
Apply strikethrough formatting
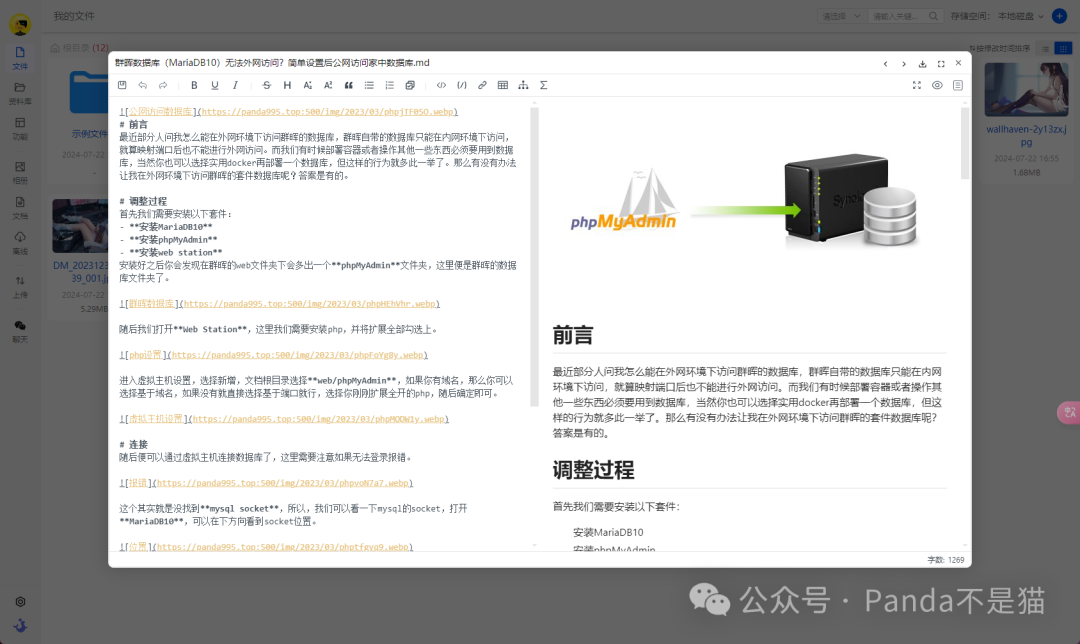point(267,85)
